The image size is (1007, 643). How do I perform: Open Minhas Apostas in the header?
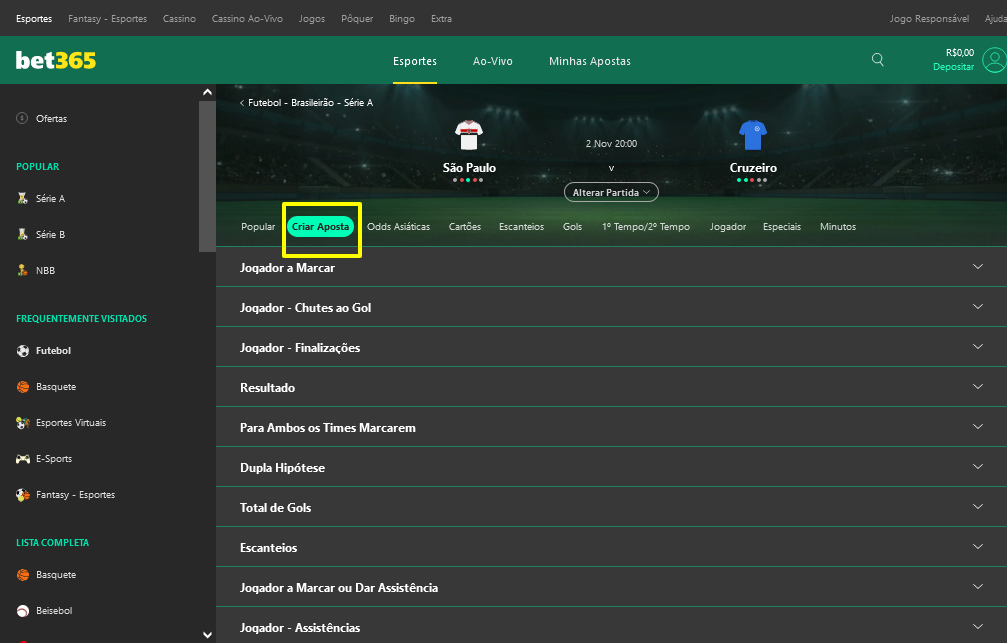590,61
